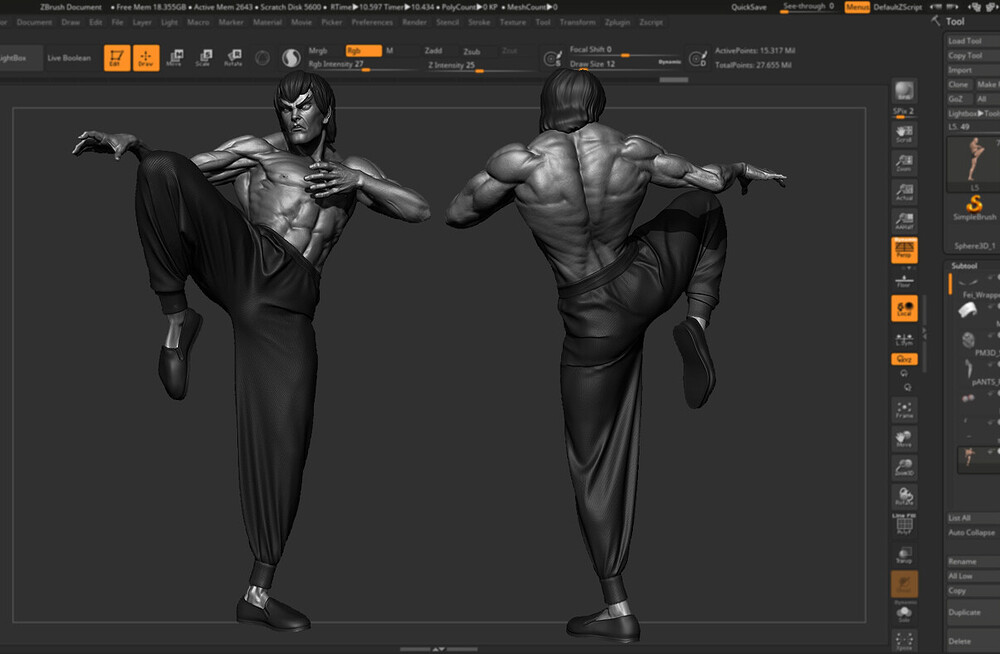Click the Zoom3D icon in right shelf

904,467
